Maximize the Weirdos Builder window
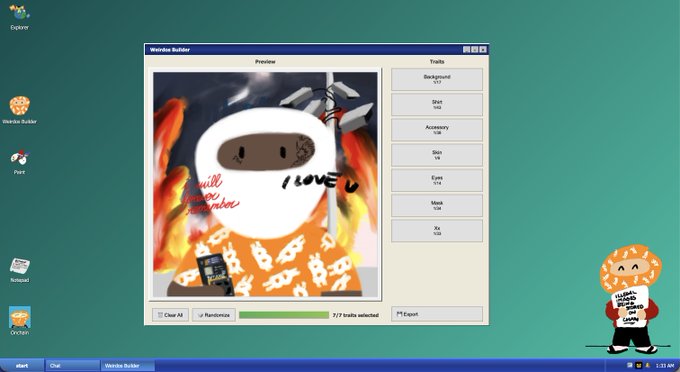680x372 pixels. tap(474, 49)
